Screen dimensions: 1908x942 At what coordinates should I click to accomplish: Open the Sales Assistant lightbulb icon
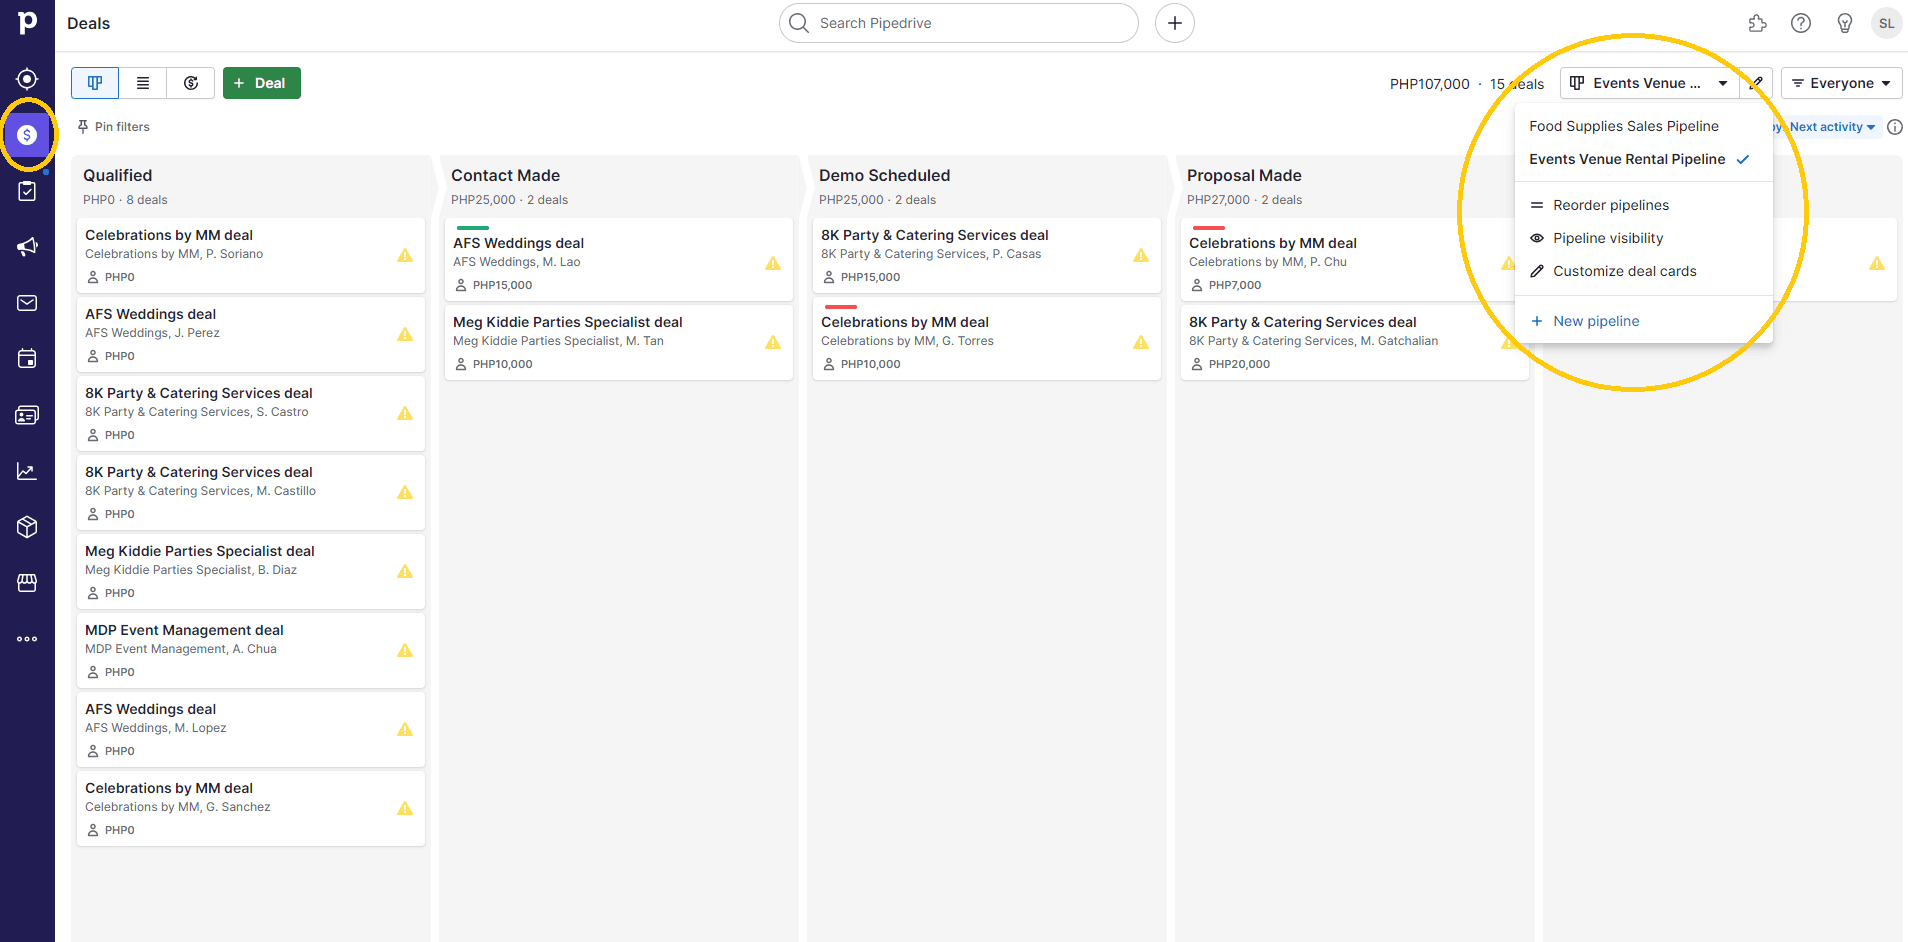pos(1845,23)
